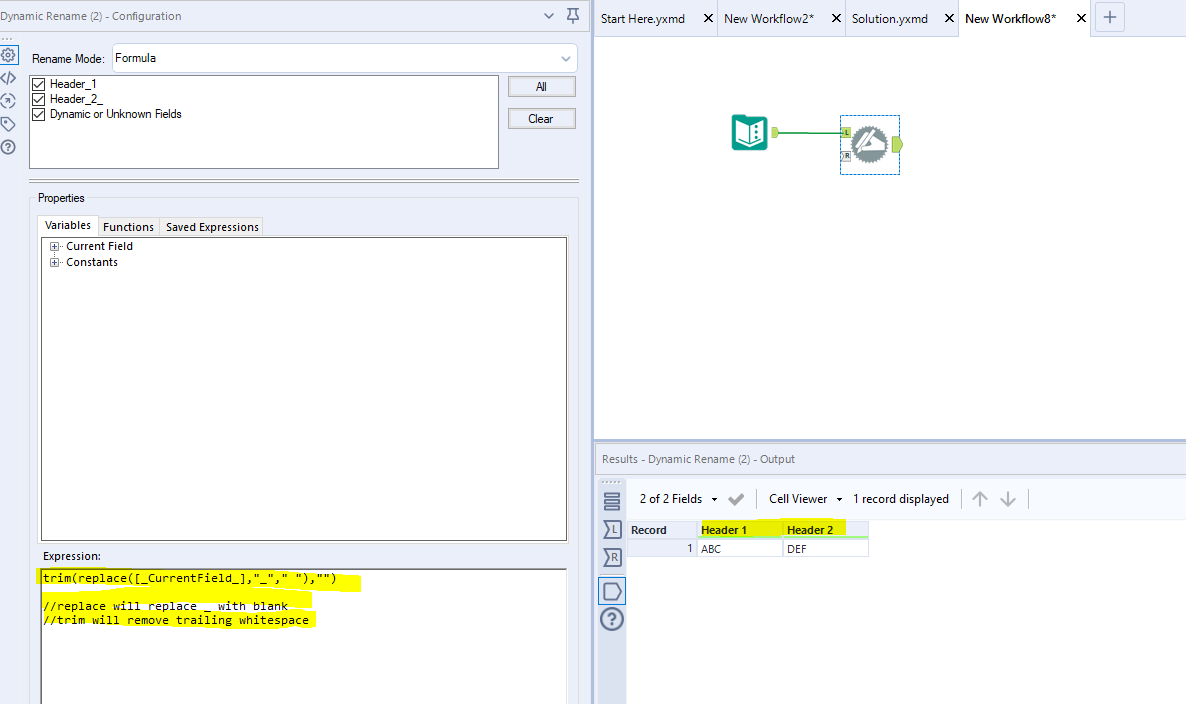Expand the Constants tree node

click(x=55, y=262)
